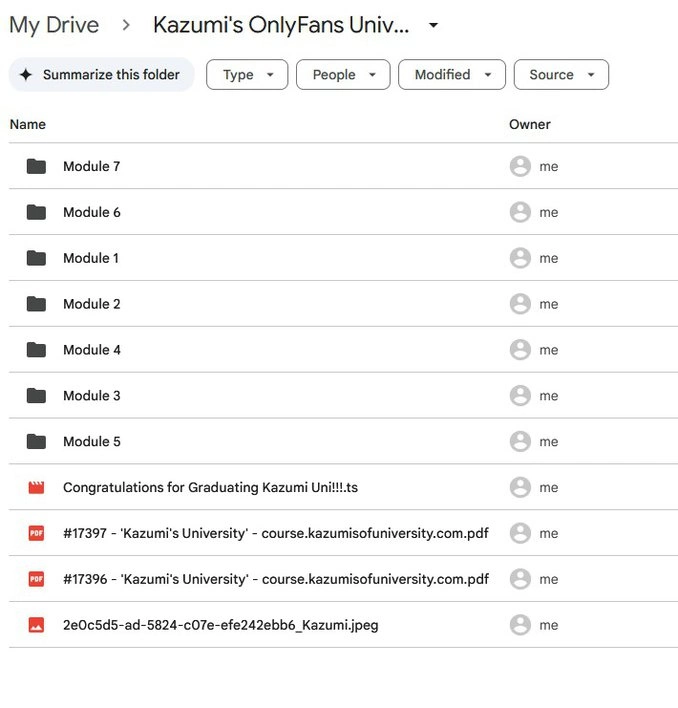The image size is (678, 708).
Task: Click 'me' owner text in Module 1 row
Action: 548,259
